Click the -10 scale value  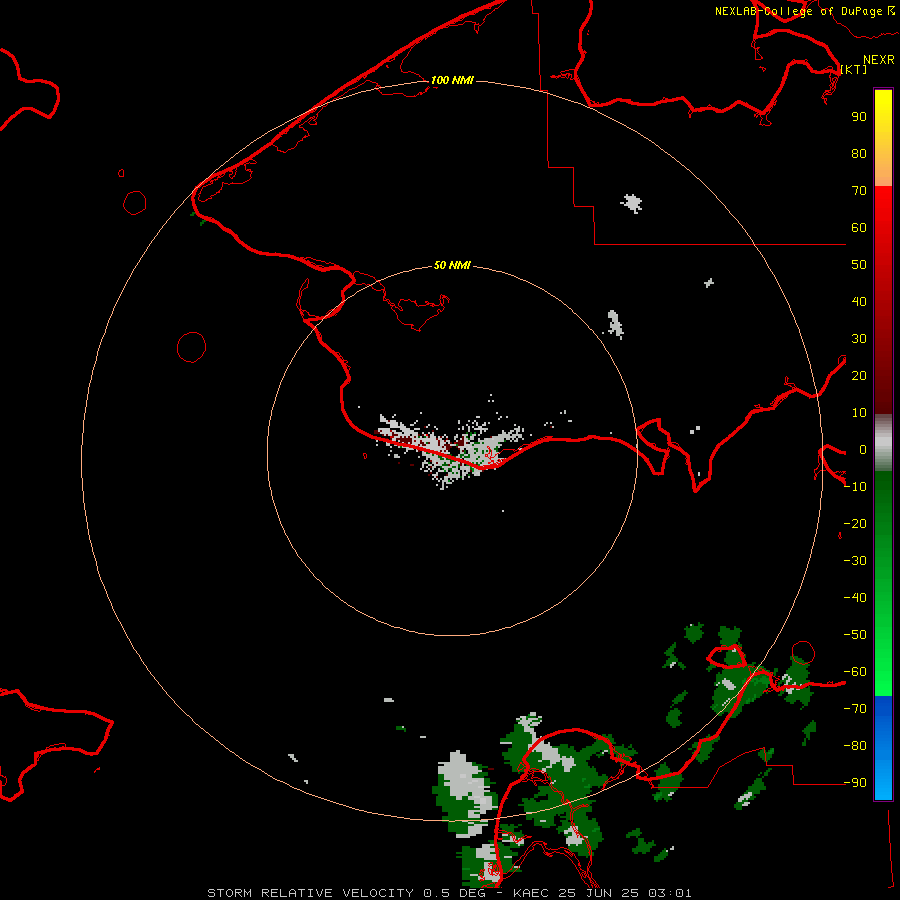pyautogui.click(x=855, y=487)
